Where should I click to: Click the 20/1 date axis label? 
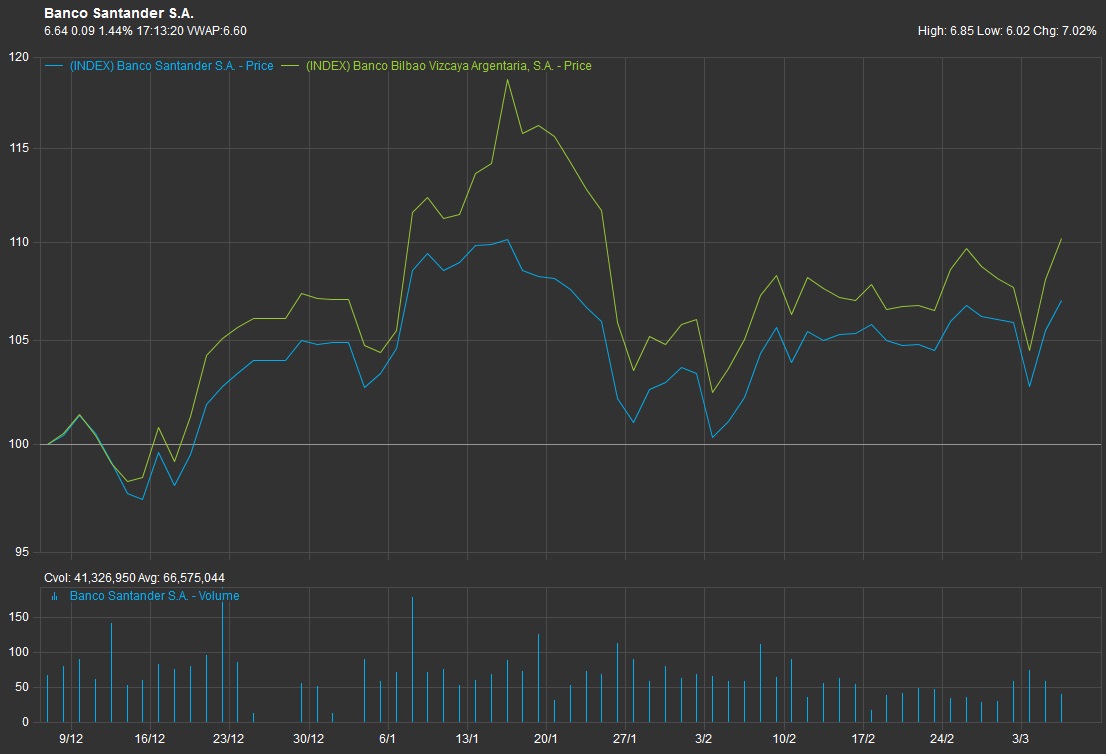(546, 739)
